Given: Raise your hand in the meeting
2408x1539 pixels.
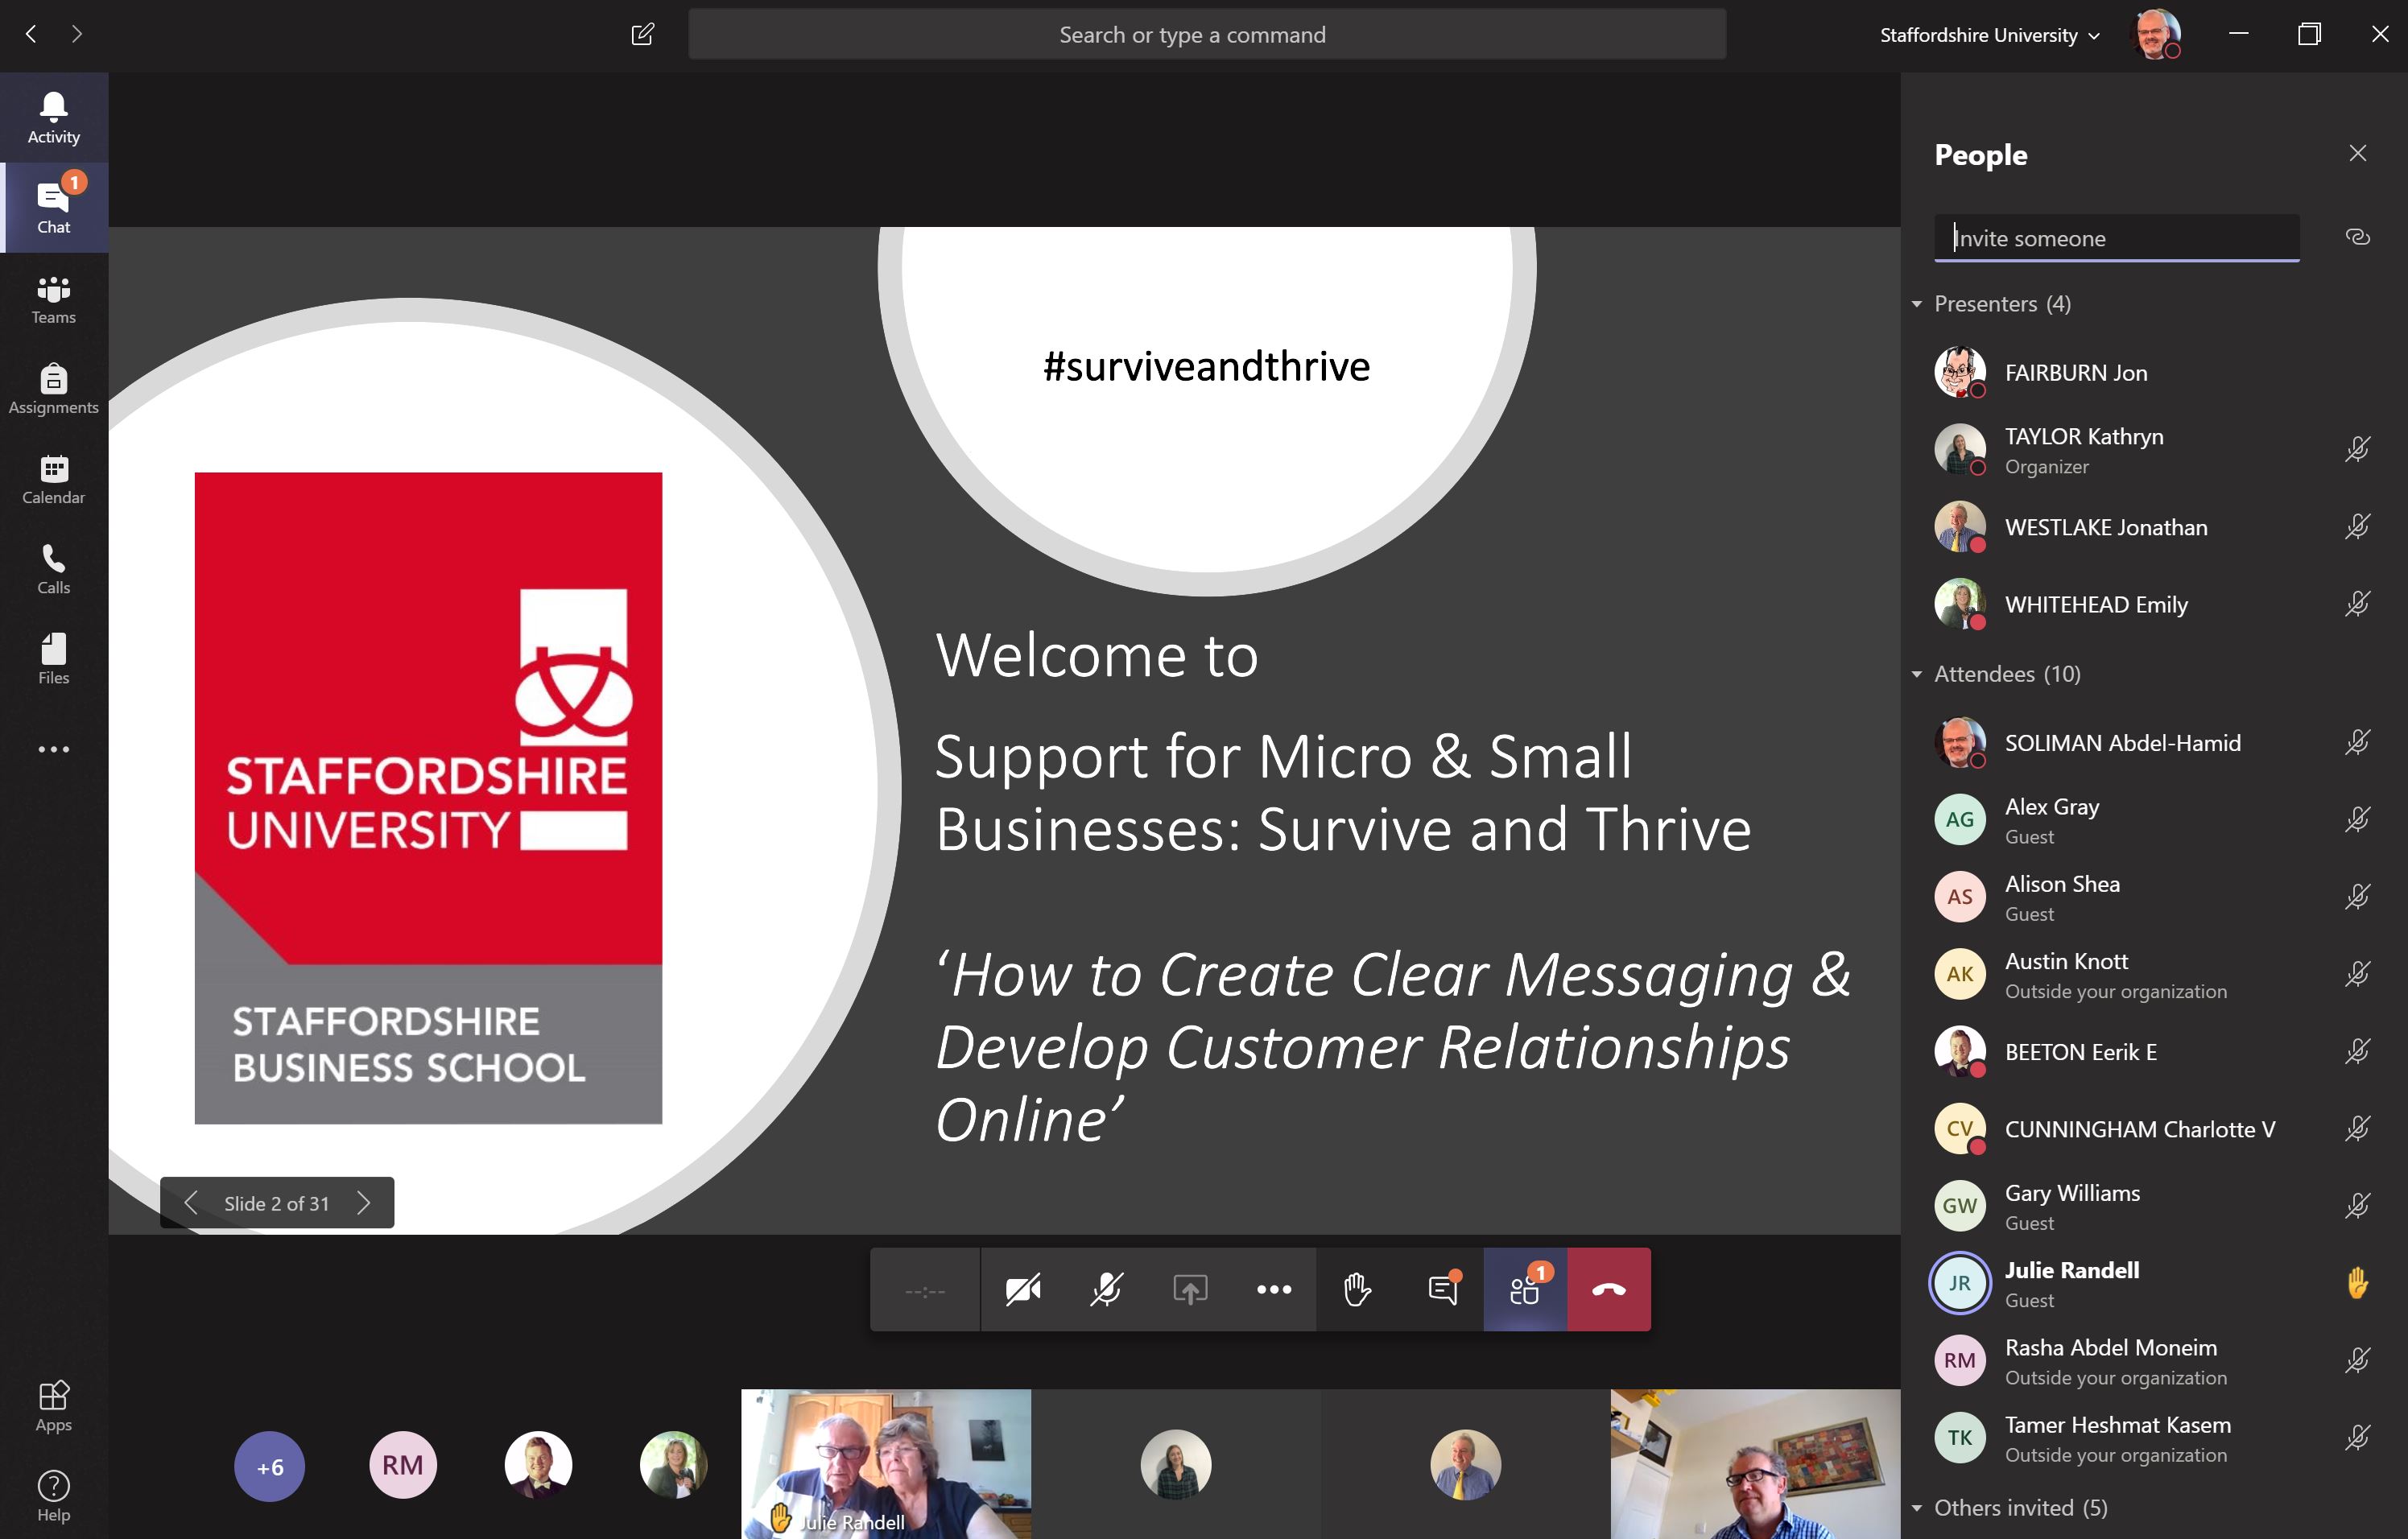Looking at the screenshot, I should pos(1357,1289).
